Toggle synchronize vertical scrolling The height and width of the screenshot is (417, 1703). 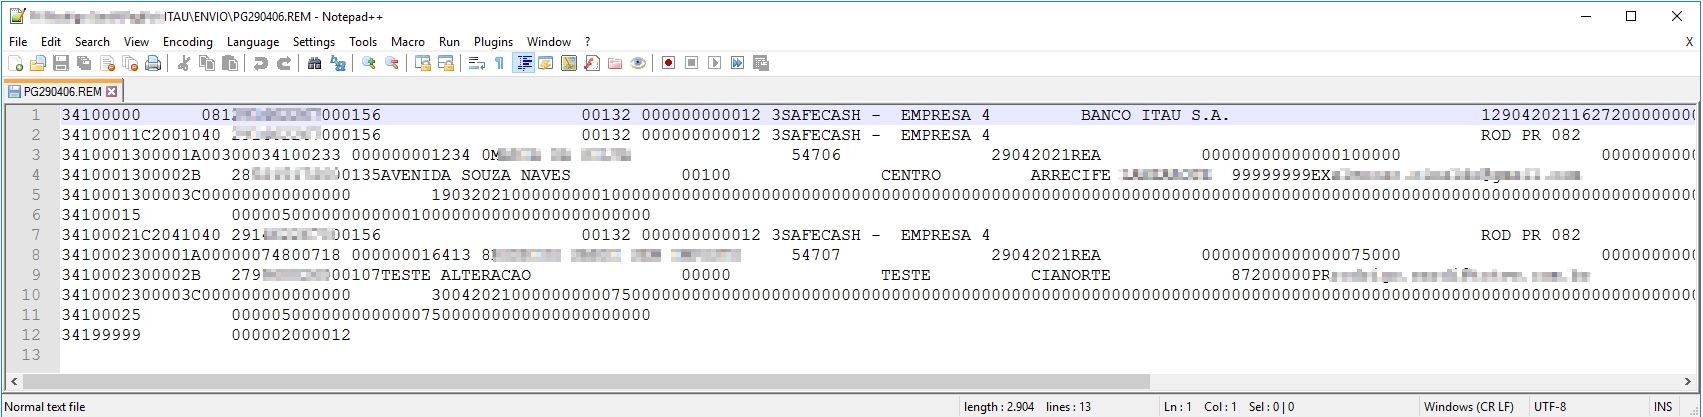[423, 63]
